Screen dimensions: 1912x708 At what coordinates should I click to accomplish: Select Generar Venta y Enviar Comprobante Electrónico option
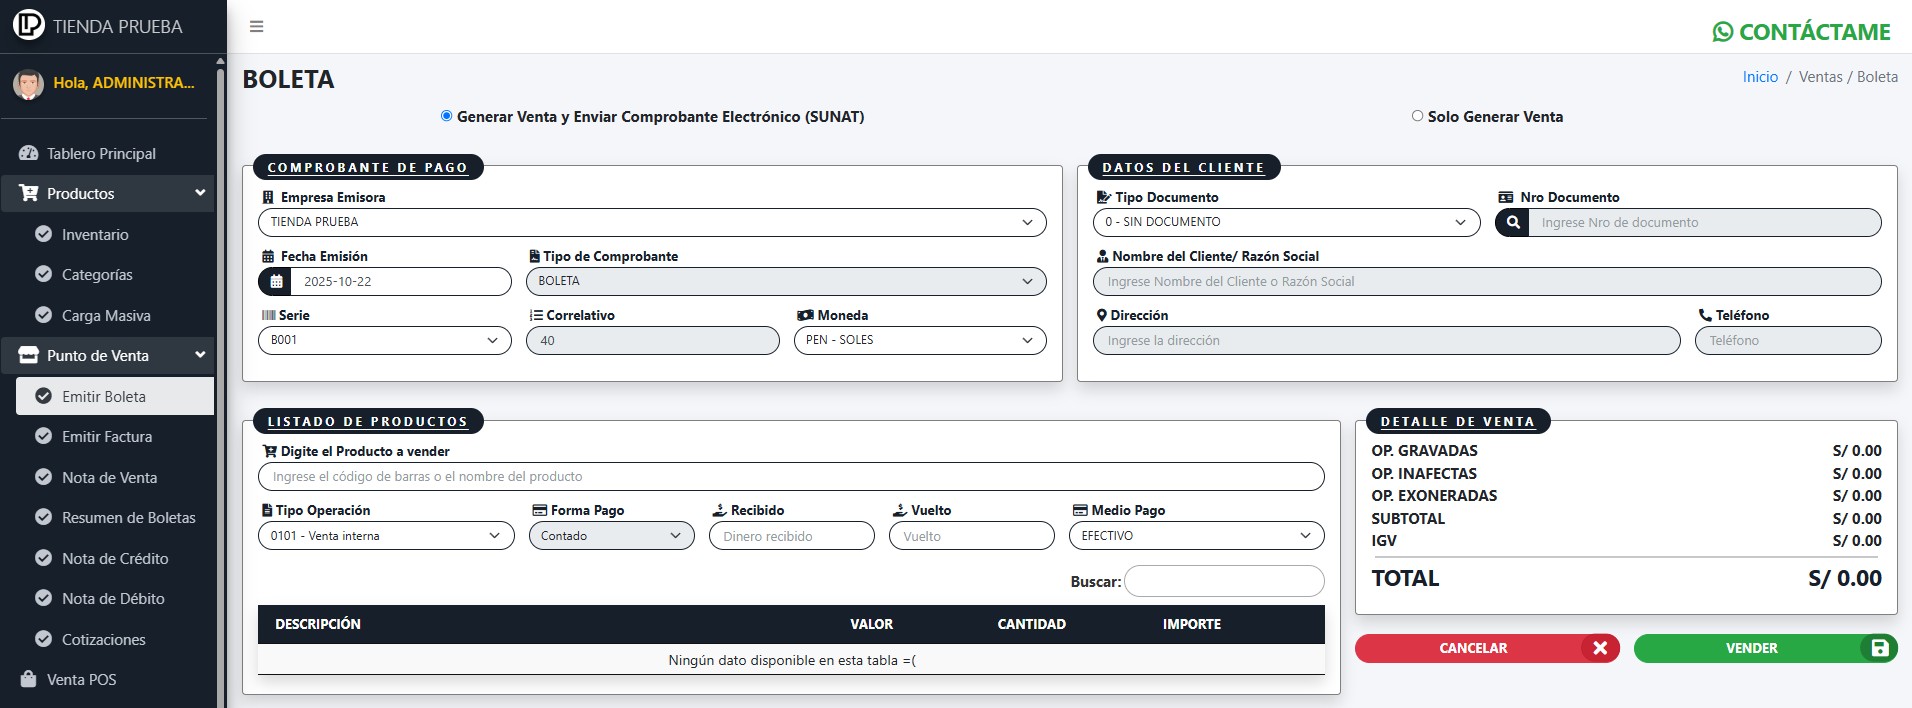coord(447,116)
